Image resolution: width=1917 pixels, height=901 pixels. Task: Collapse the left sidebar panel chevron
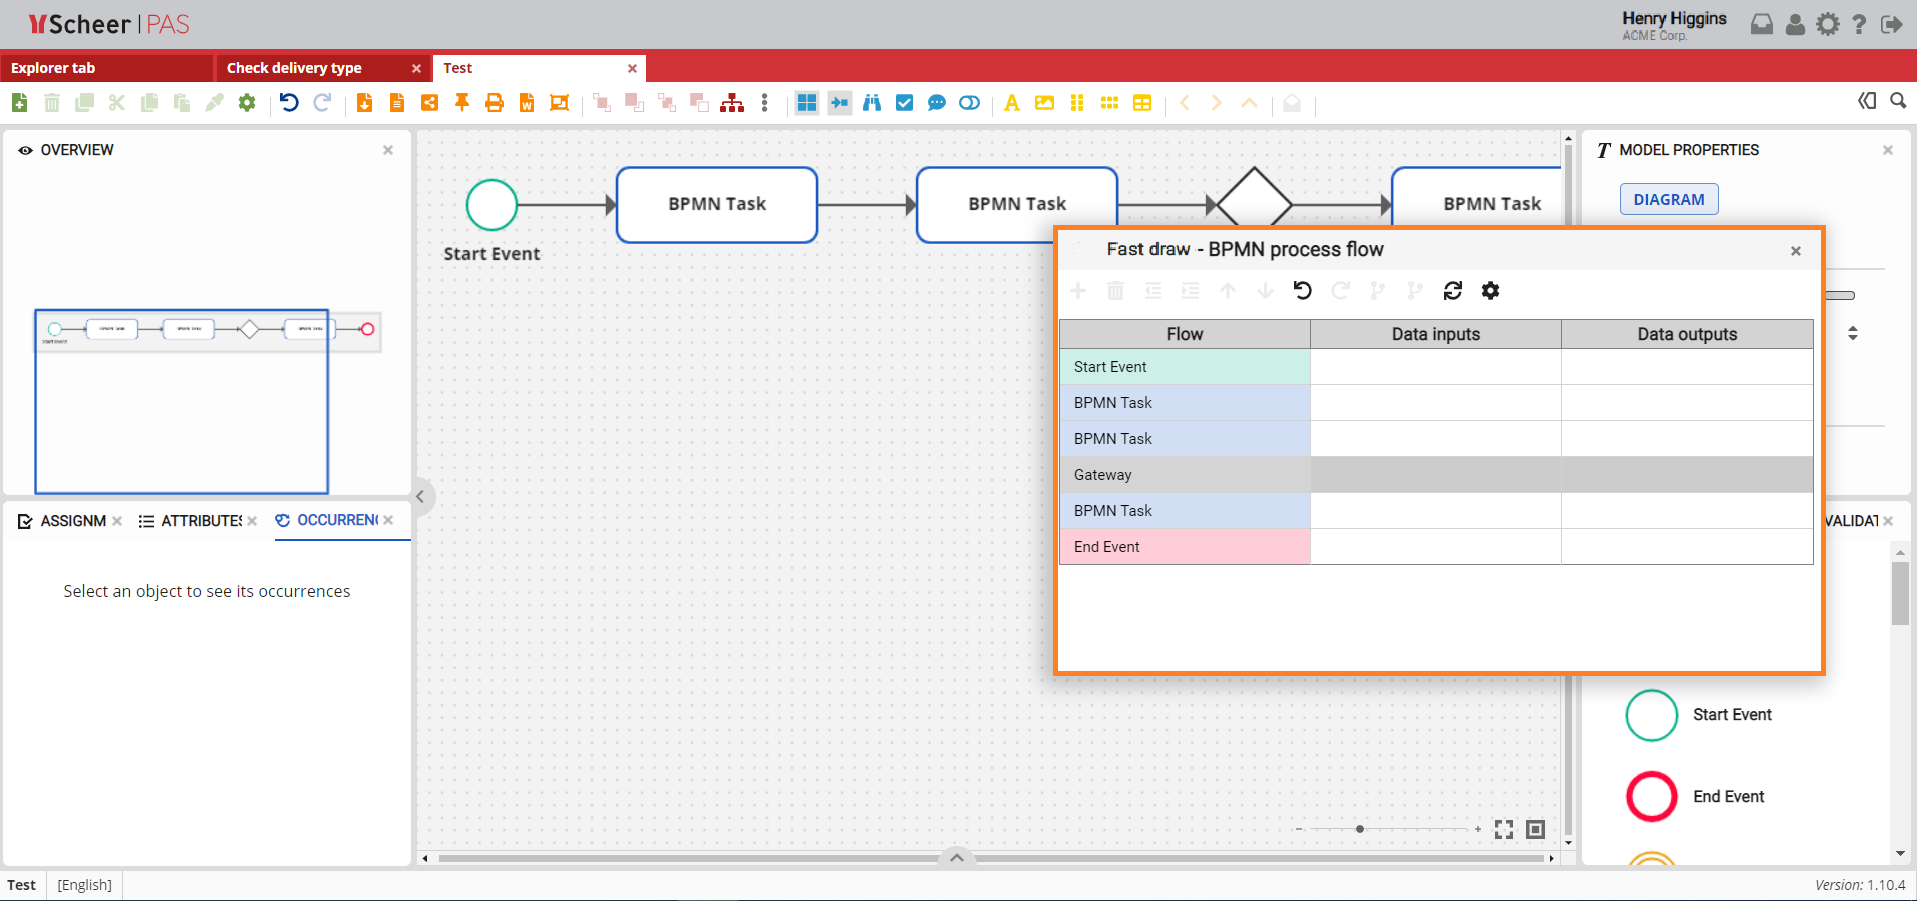[x=421, y=497]
